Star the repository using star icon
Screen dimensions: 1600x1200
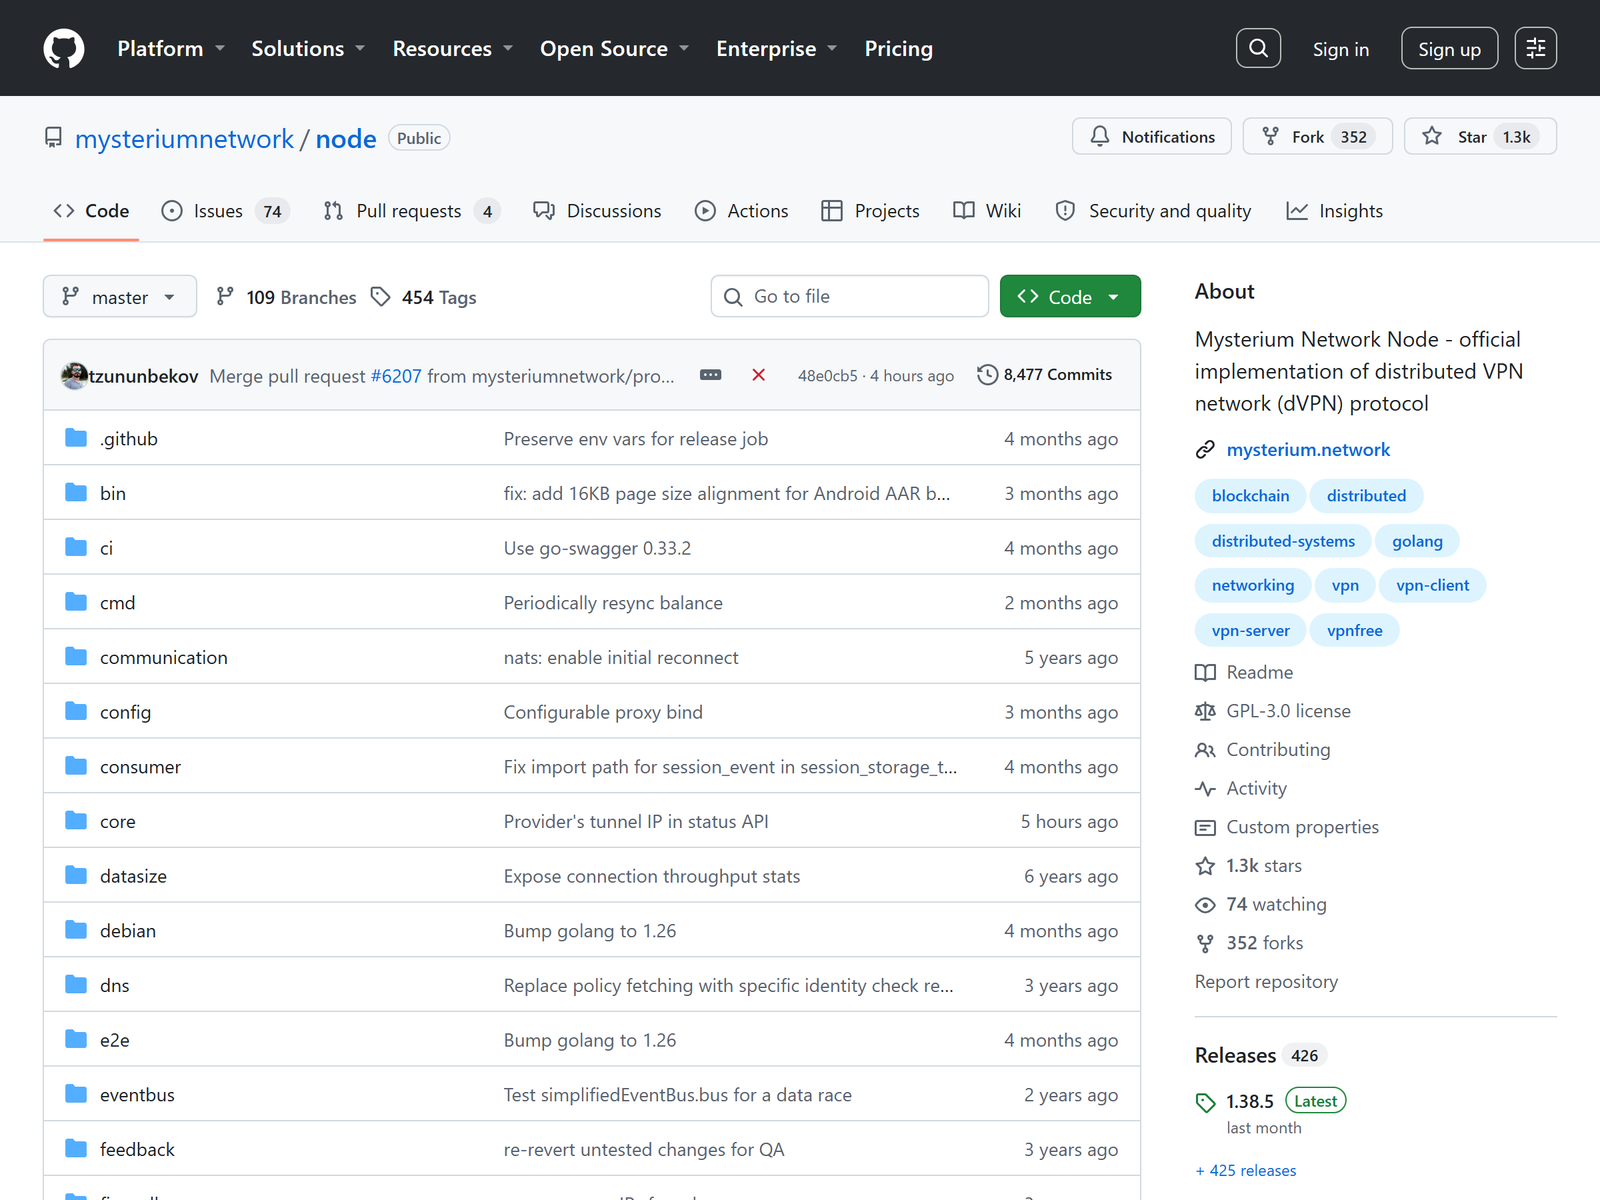coord(1432,136)
